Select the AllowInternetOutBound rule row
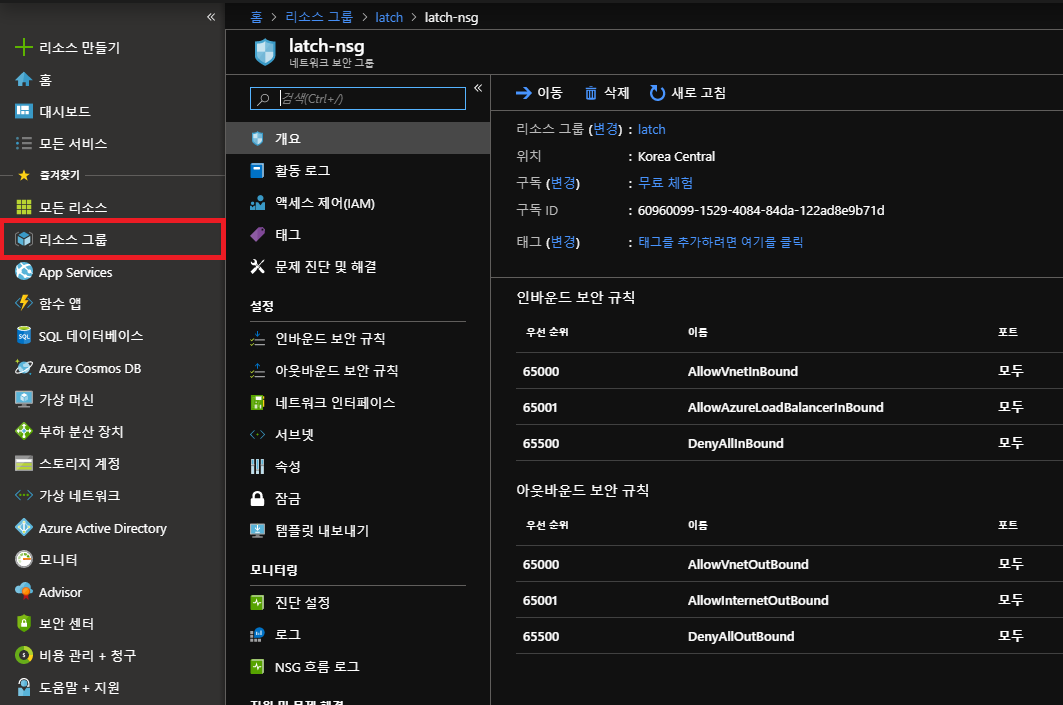 (789, 600)
